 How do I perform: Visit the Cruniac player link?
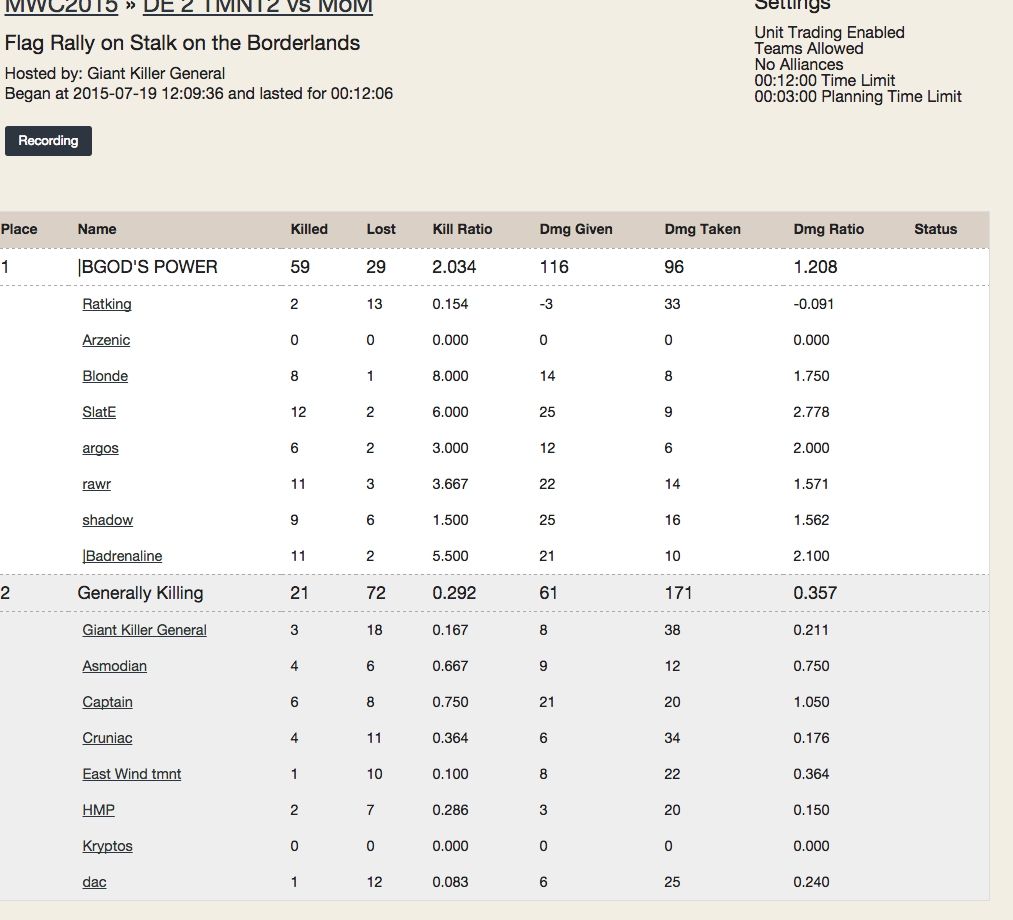(107, 738)
